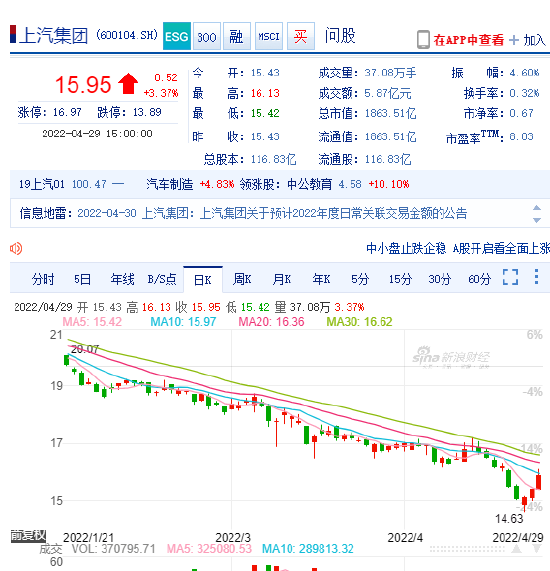Click the red up arrow price indicator

(x=128, y=84)
